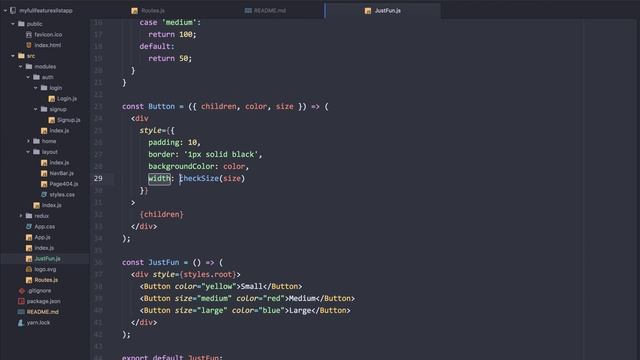Image resolution: width=640 pixels, height=360 pixels.
Task: Click the Login.js file icon
Action: click(51, 98)
